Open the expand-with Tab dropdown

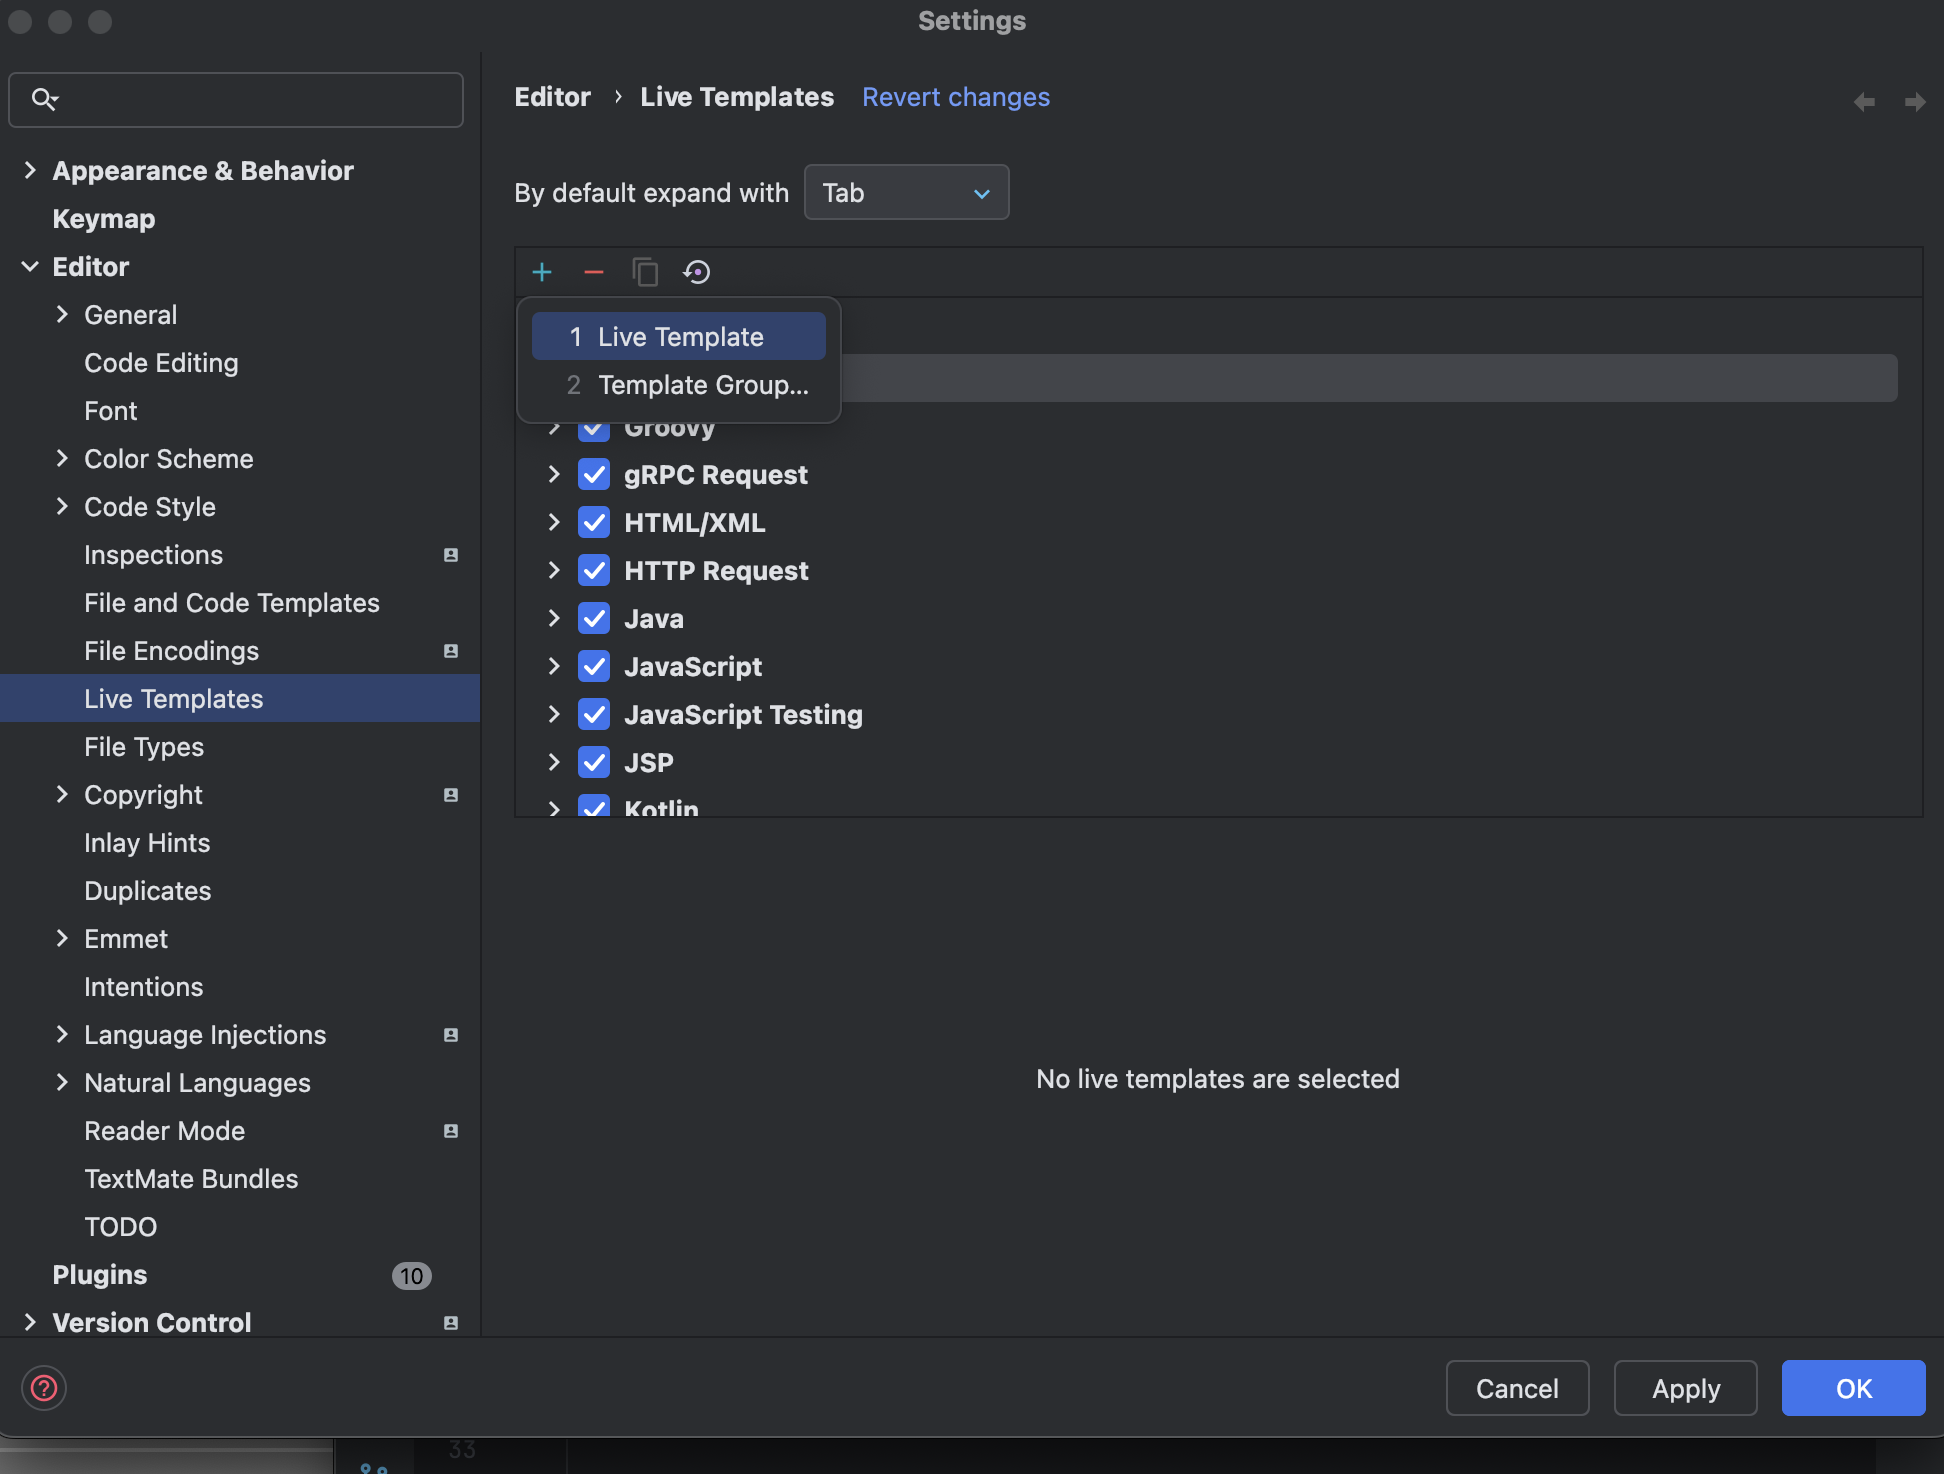point(906,193)
